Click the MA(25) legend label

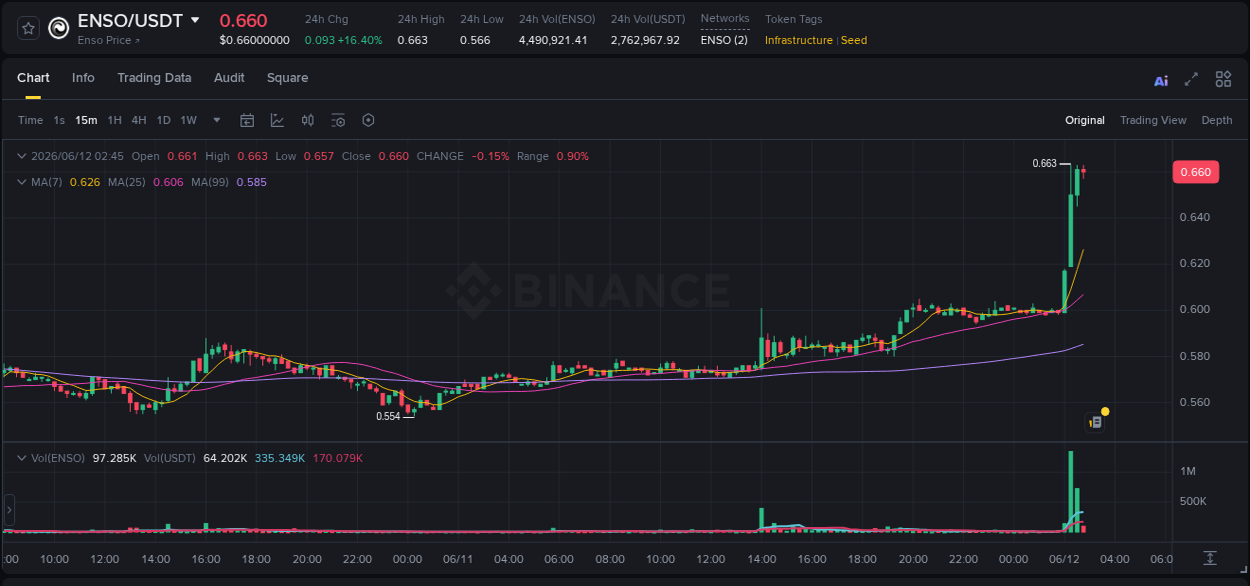click(127, 182)
